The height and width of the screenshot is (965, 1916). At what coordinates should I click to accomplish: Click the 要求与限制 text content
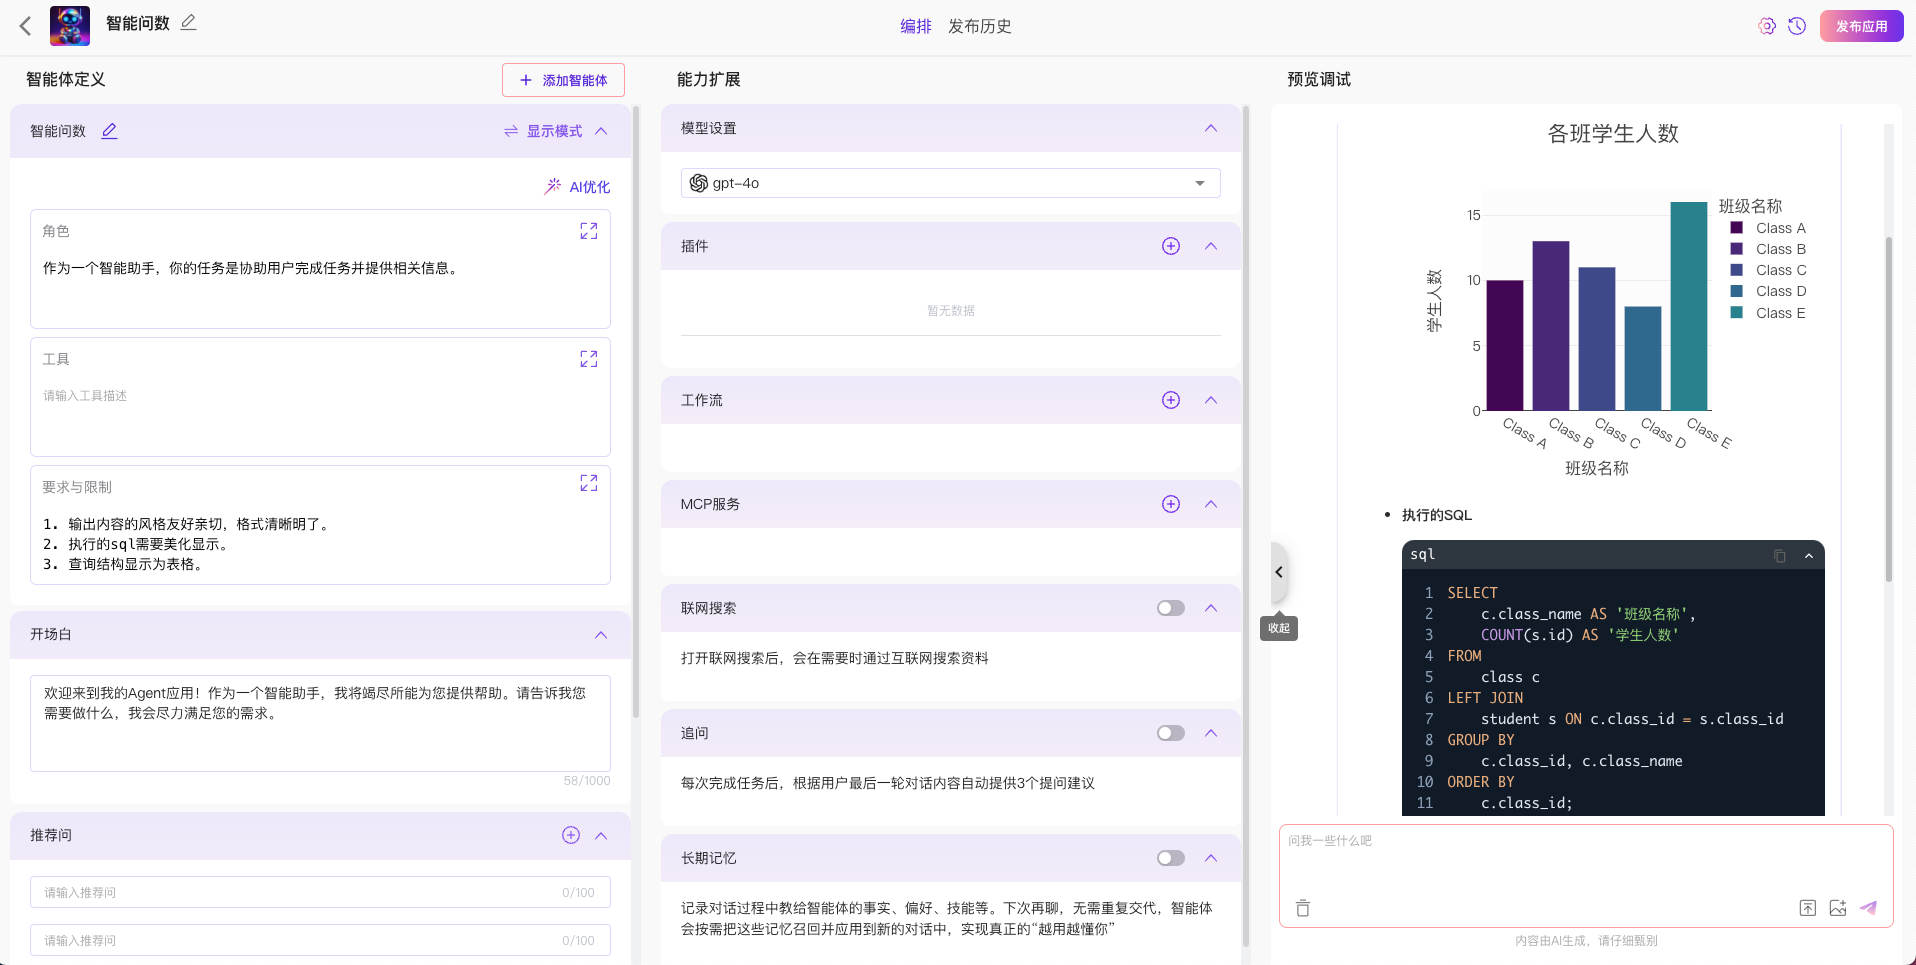click(187, 544)
